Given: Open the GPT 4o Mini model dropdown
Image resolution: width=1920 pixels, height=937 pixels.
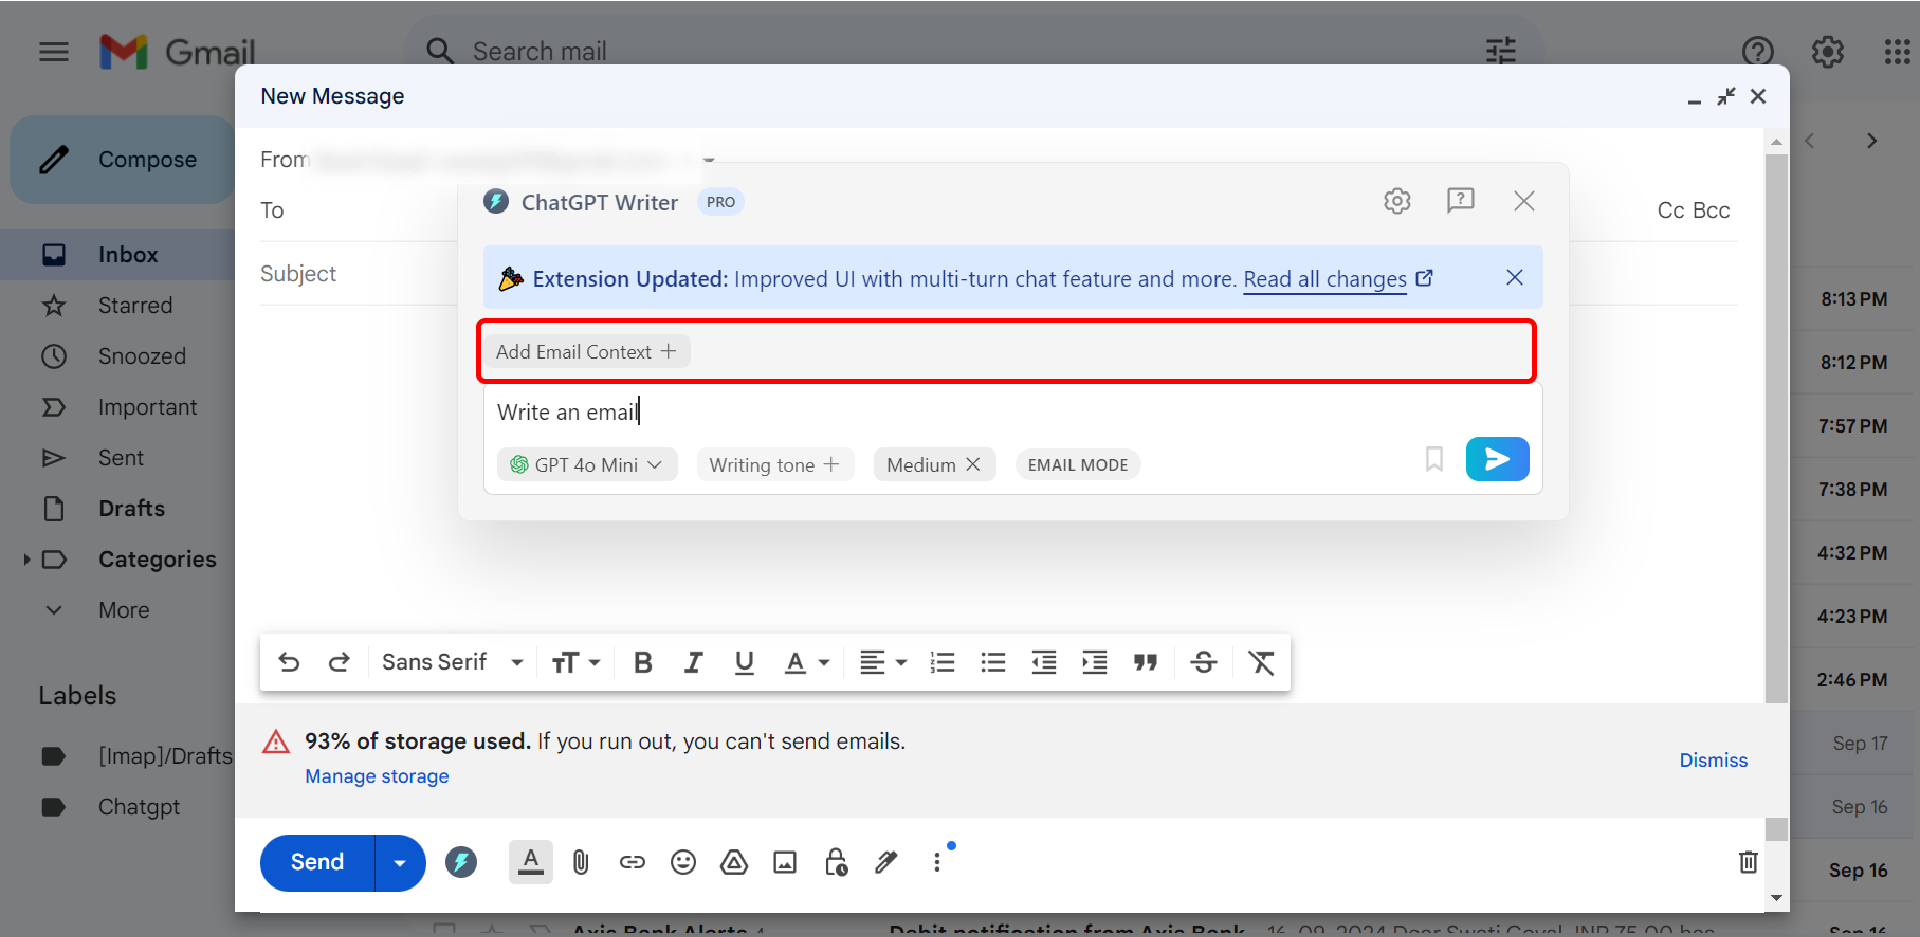Looking at the screenshot, I should click(586, 465).
